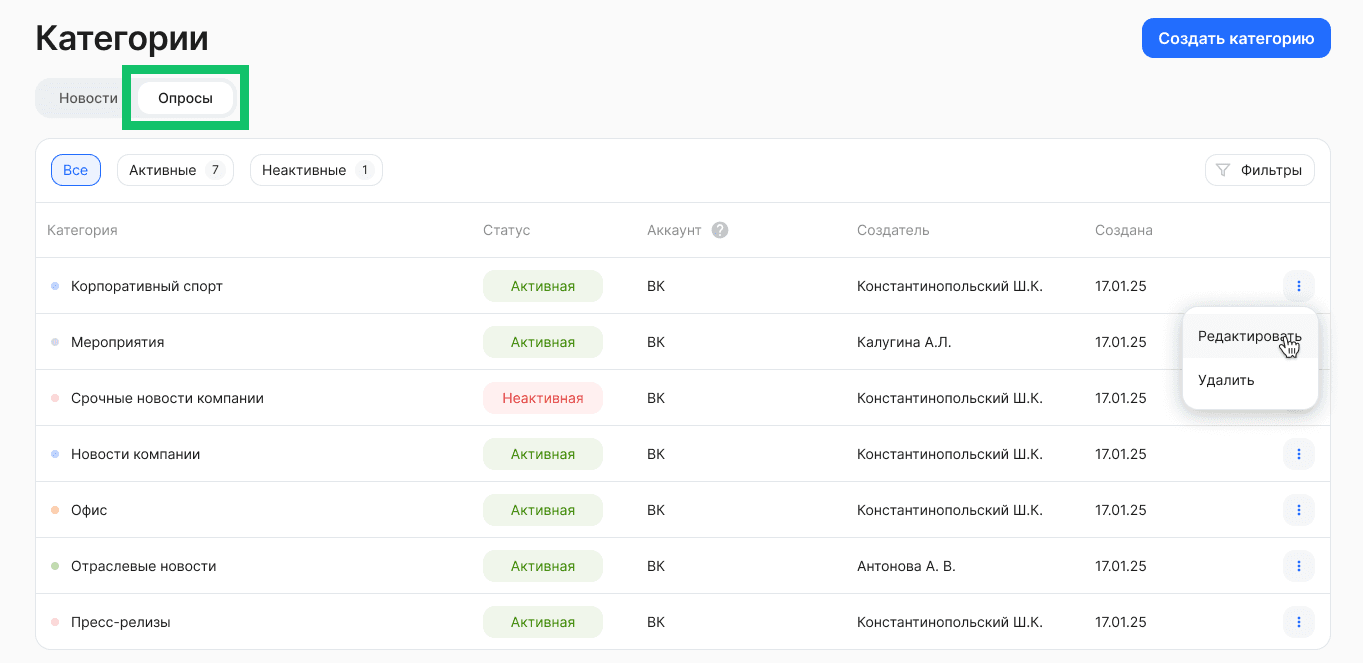Select the Опросы tab

pos(185,98)
